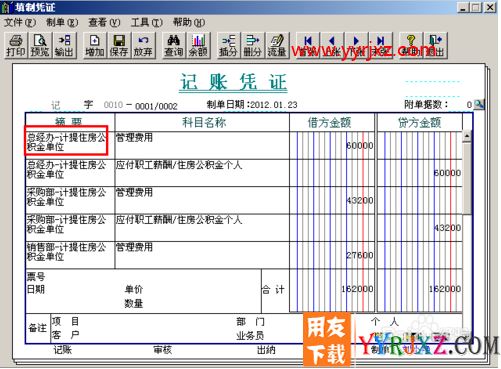Open the 文件 menu
Image resolution: width=501 pixels, height=369 pixels.
pos(20,23)
